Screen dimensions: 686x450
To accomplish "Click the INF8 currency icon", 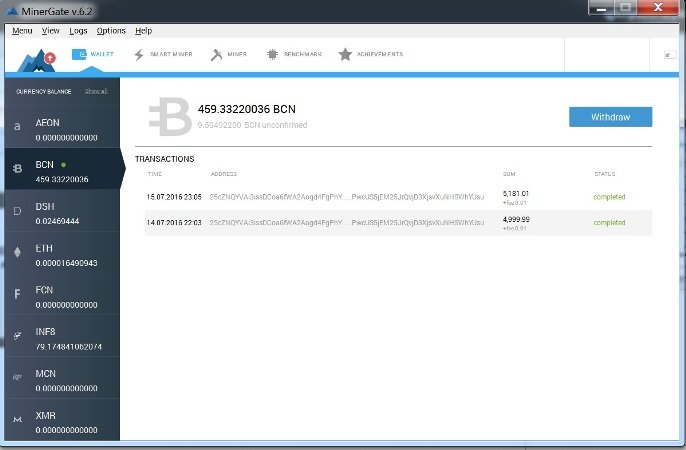I will [x=17, y=335].
